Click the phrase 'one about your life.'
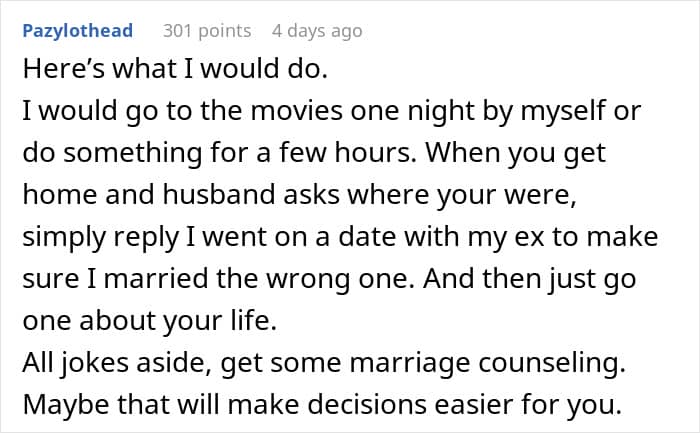Image resolution: width=700 pixels, height=433 pixels. click(x=150, y=321)
